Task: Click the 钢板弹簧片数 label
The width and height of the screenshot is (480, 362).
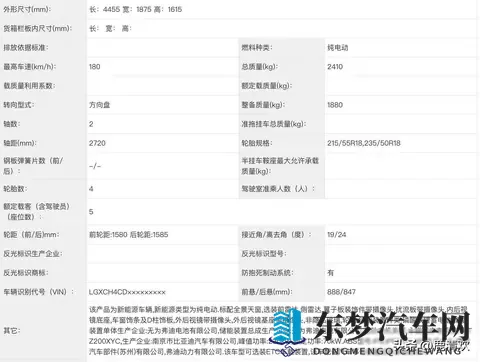Action: click(x=33, y=166)
